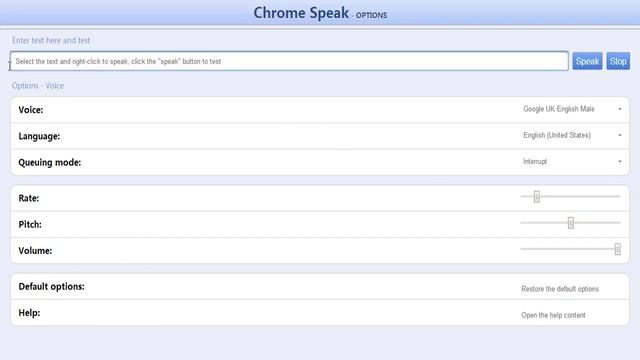Click the Rate slider handle

click(537, 197)
